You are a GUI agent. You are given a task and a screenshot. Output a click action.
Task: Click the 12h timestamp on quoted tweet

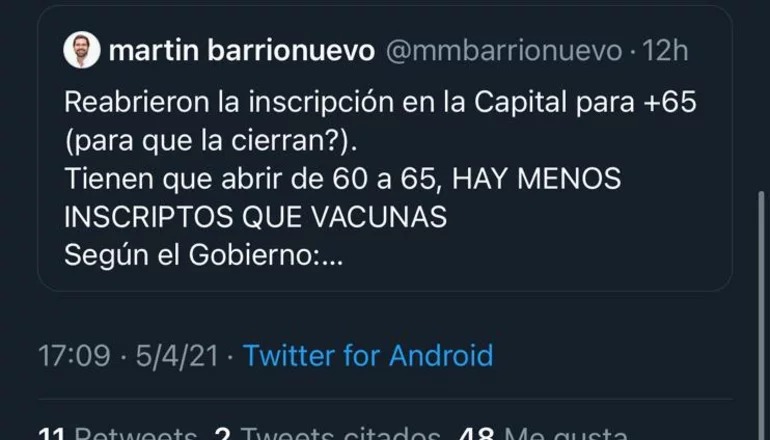pos(665,50)
